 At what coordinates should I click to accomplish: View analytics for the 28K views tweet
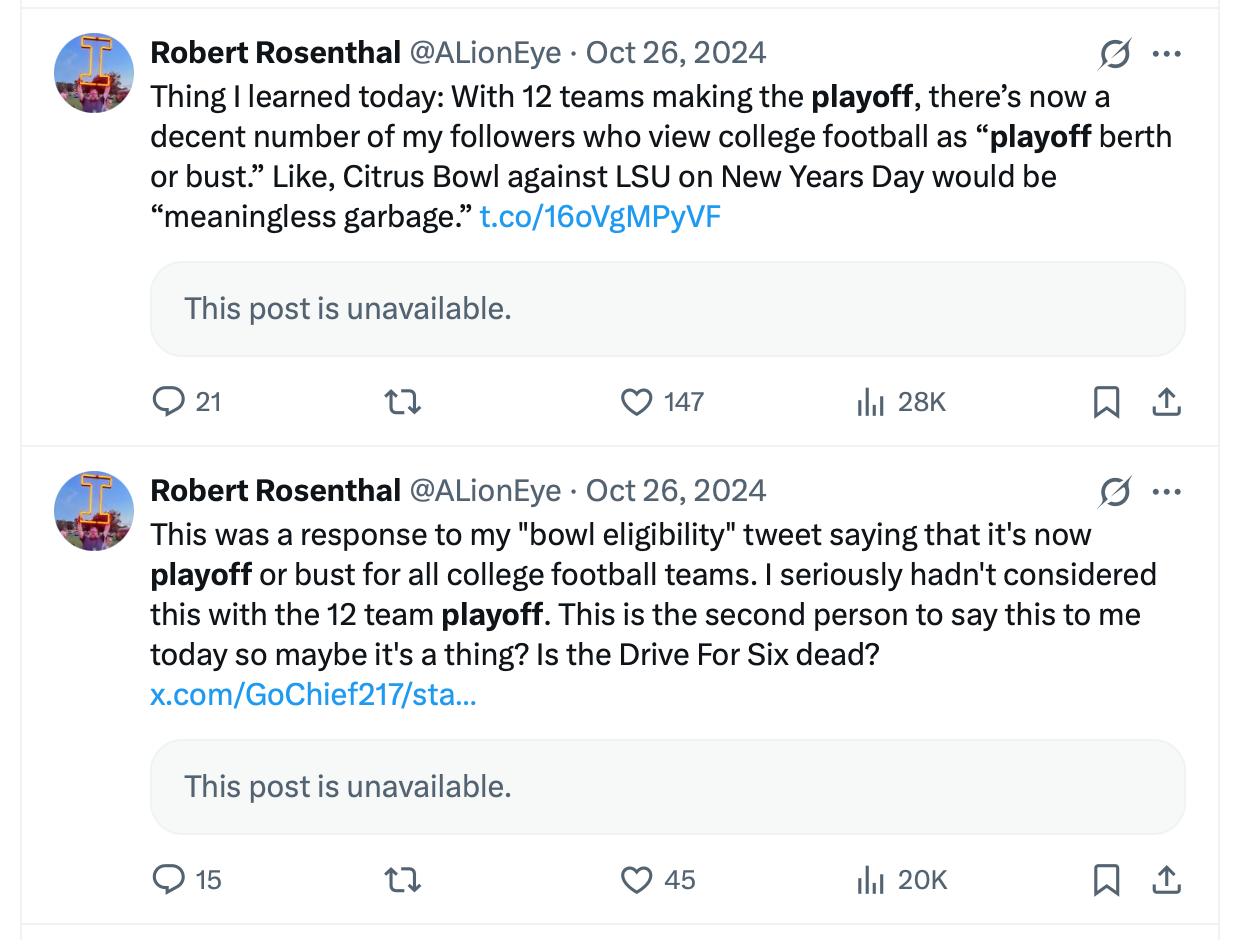coord(871,403)
